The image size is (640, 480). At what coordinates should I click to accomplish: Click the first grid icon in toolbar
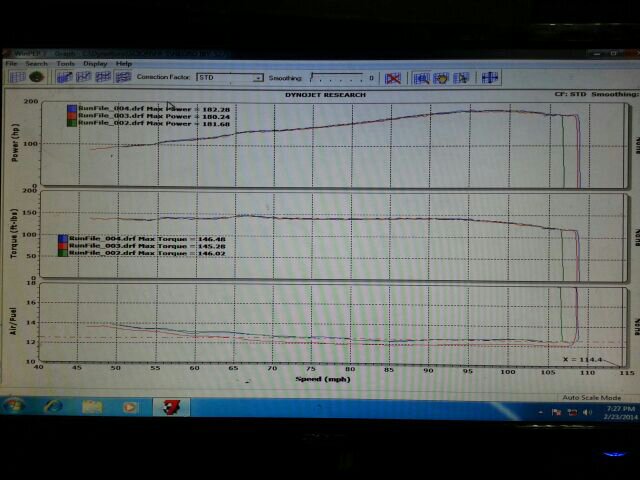(14, 77)
